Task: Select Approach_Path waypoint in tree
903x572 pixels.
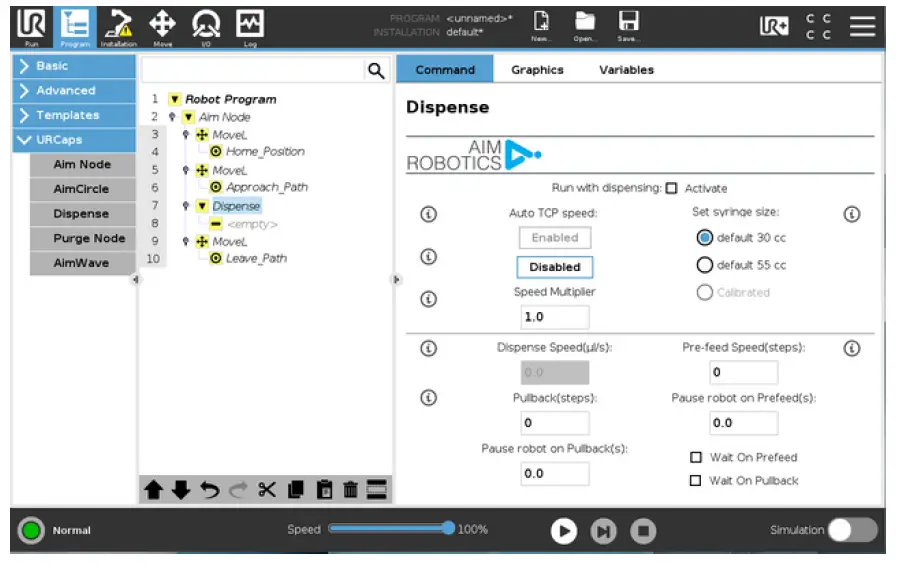Action: (x=267, y=188)
